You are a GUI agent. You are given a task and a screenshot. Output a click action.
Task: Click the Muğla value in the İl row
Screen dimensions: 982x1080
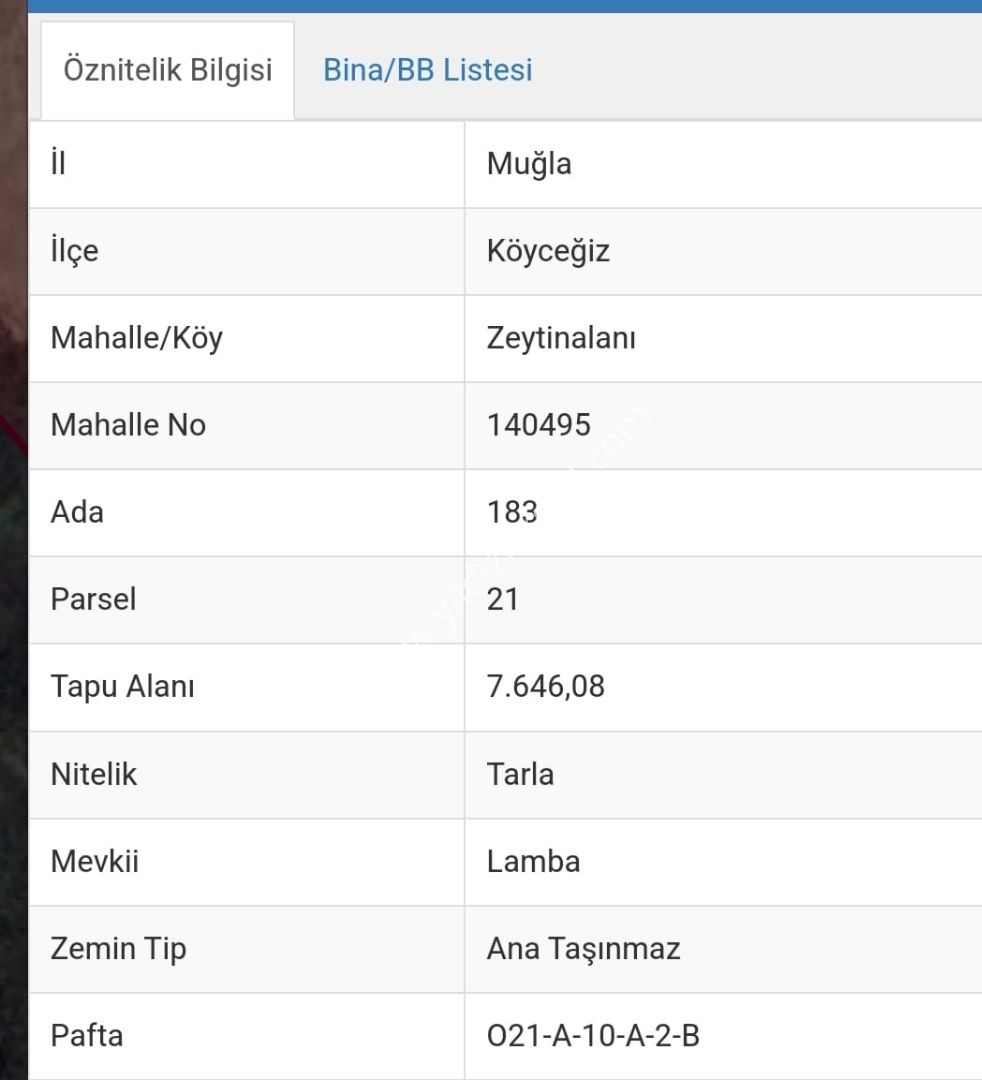529,164
